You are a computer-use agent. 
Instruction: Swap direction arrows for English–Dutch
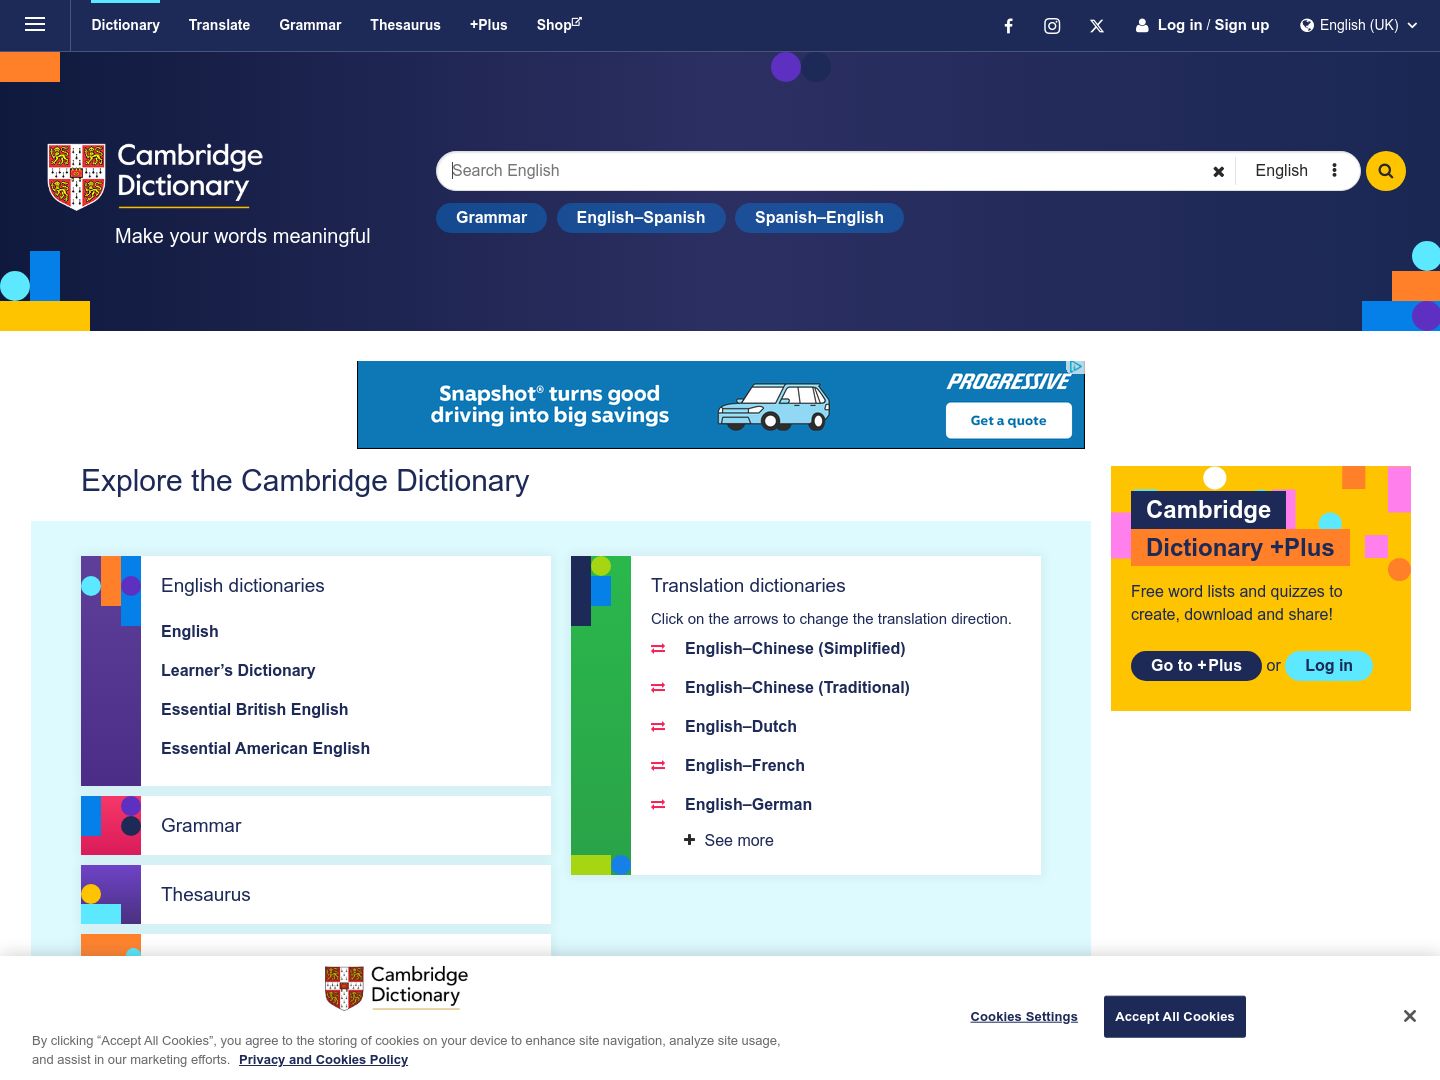658,727
